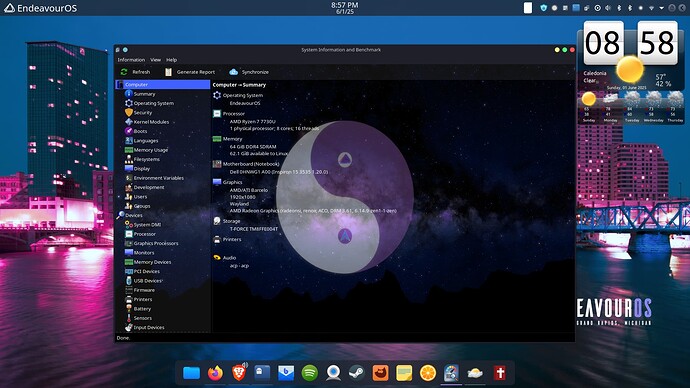Click the weather widget sun icon

(630, 69)
